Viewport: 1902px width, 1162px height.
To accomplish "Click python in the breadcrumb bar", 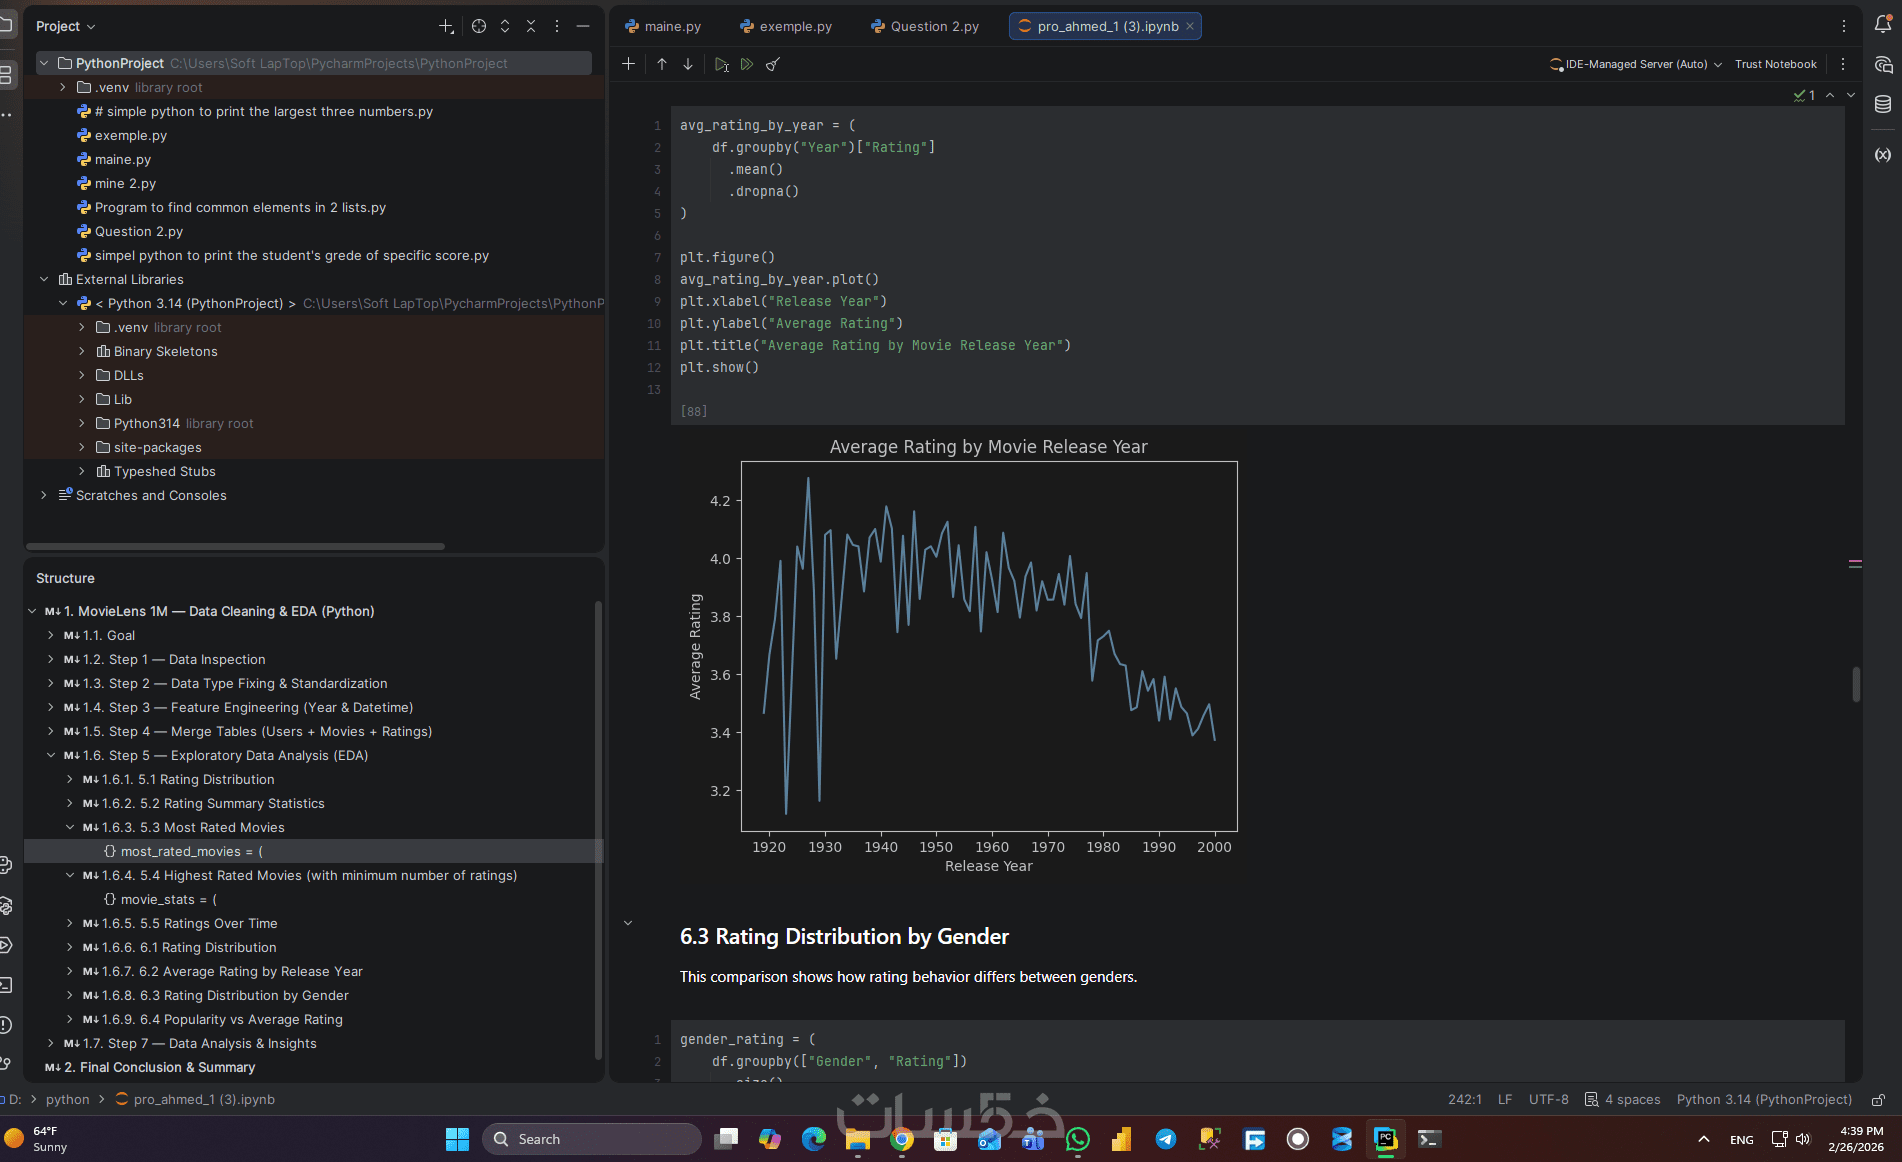I will click(67, 1100).
